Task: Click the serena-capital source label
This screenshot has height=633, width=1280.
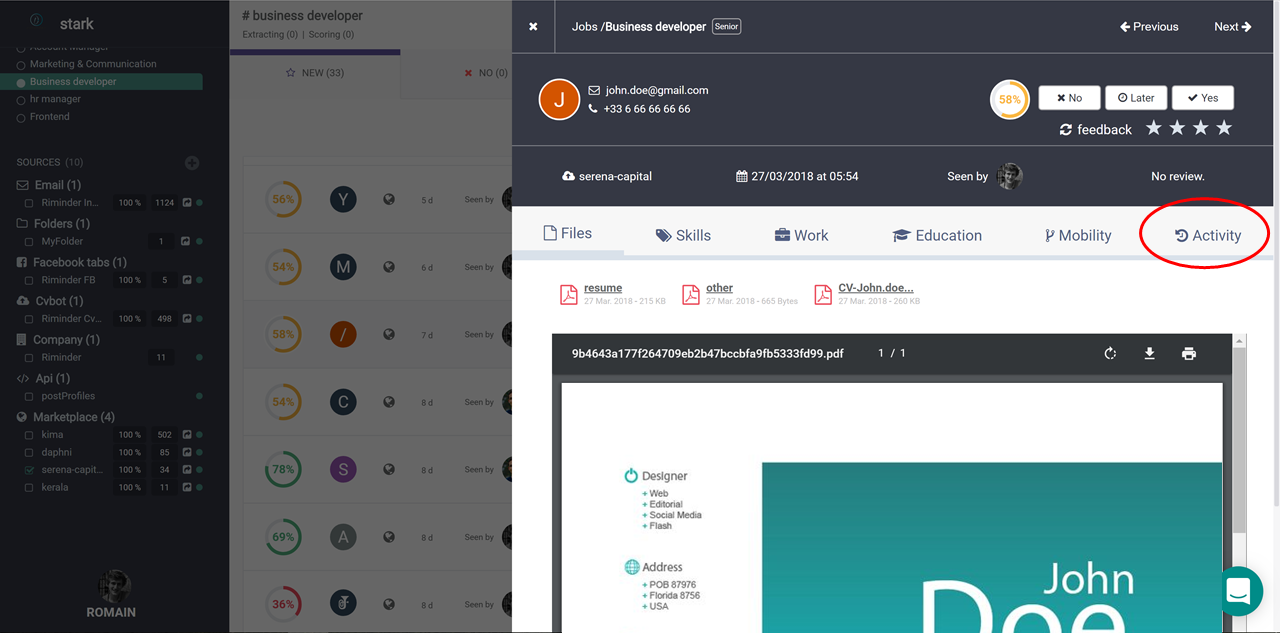Action: [616, 176]
